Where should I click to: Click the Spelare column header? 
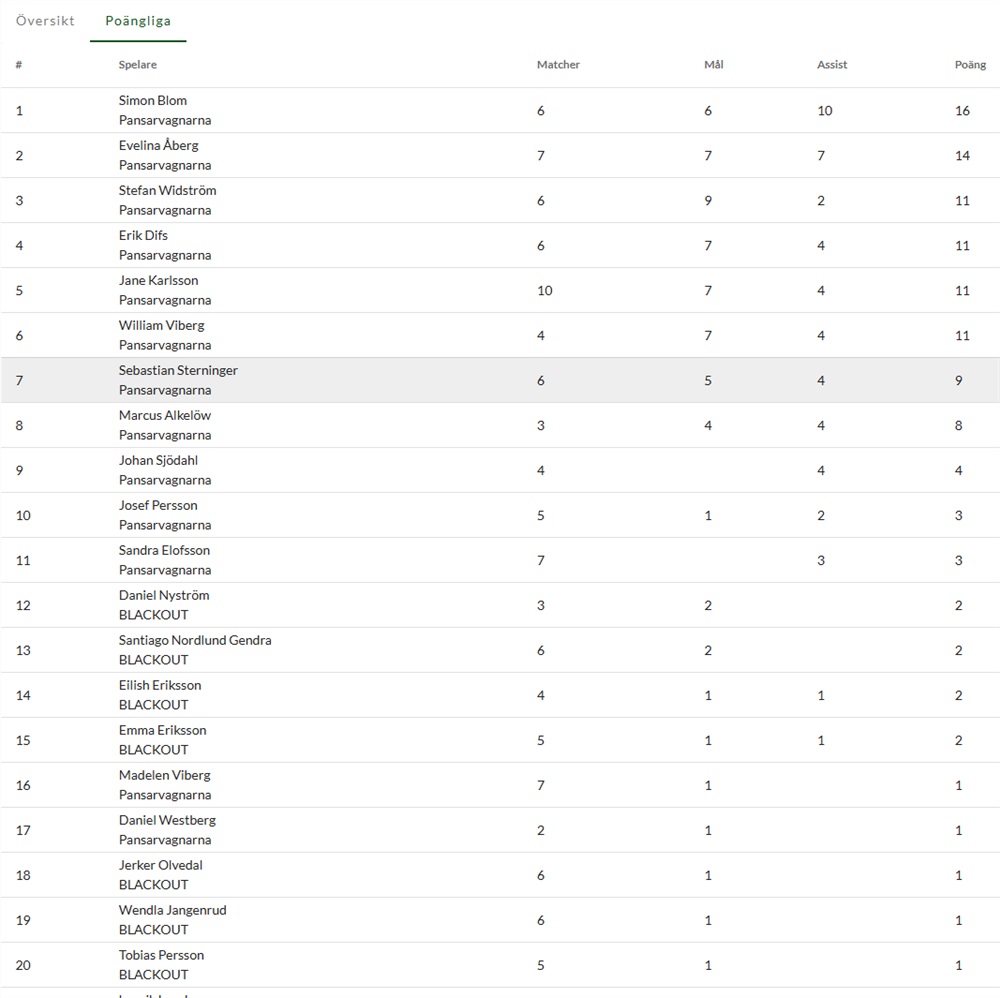point(138,65)
